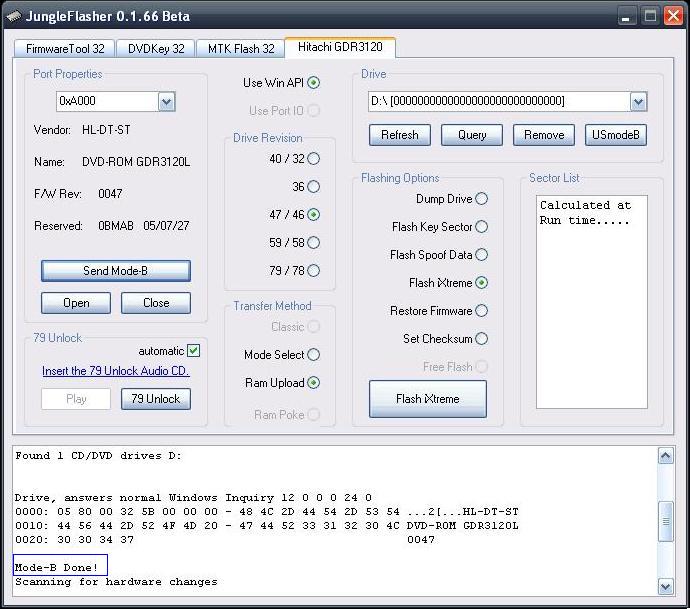Click the Open port button
This screenshot has height=609, width=690.
tap(76, 303)
